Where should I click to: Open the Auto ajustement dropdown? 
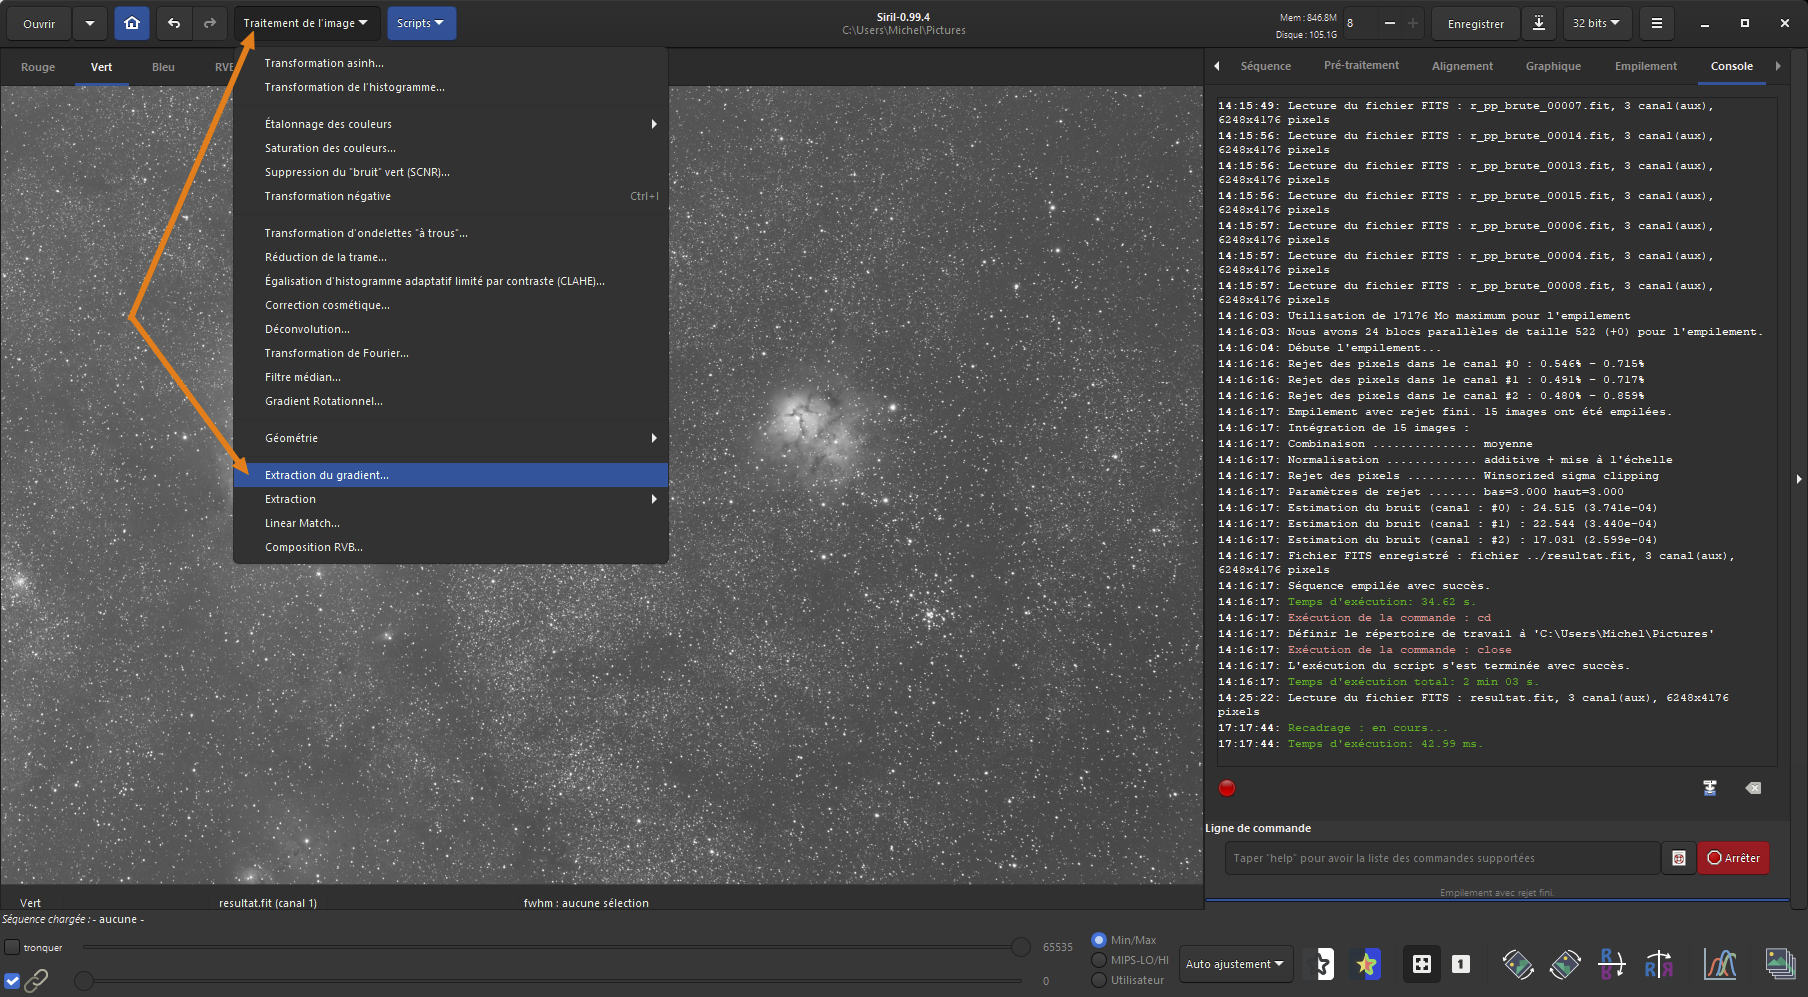click(x=1235, y=964)
